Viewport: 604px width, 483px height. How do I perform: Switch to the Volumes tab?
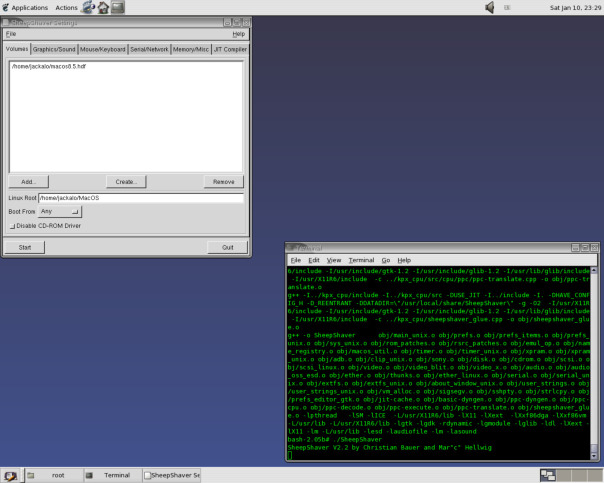[17, 49]
